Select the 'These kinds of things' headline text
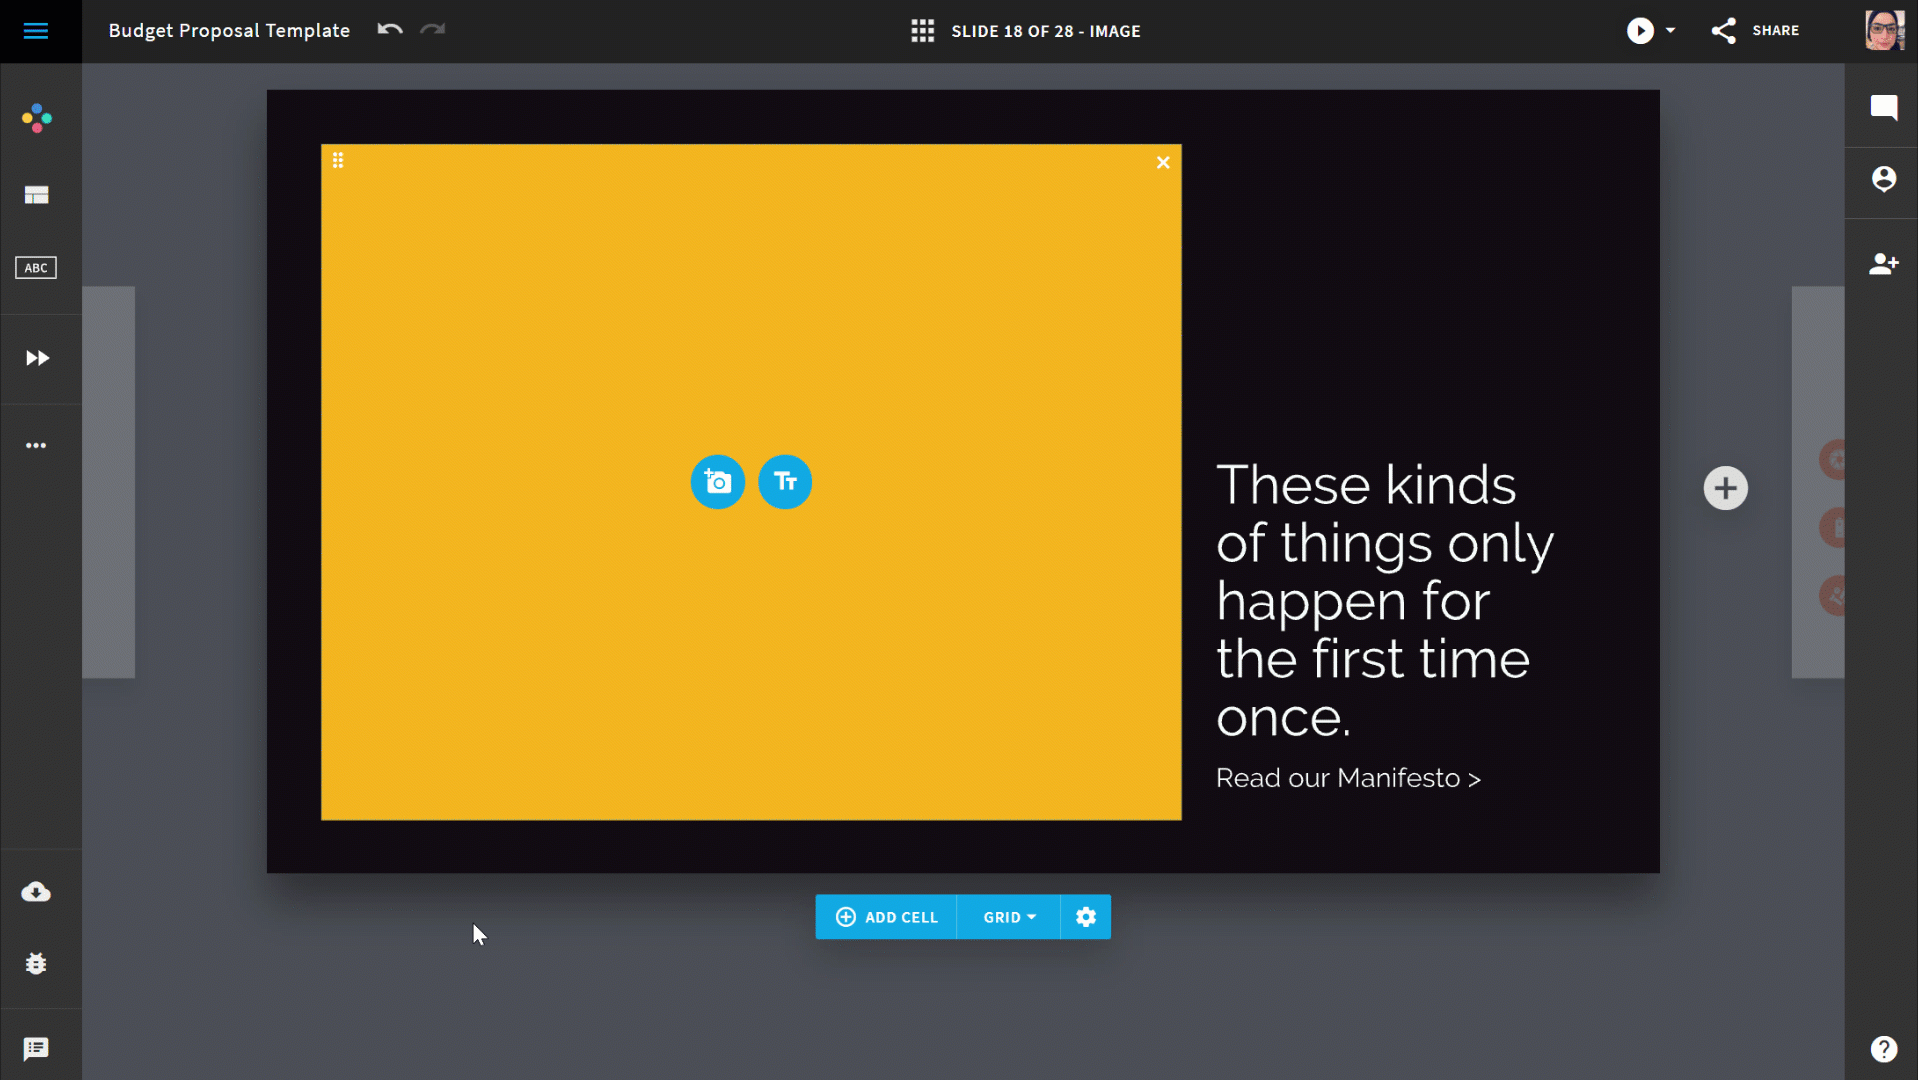The width and height of the screenshot is (1918, 1080). (1385, 601)
